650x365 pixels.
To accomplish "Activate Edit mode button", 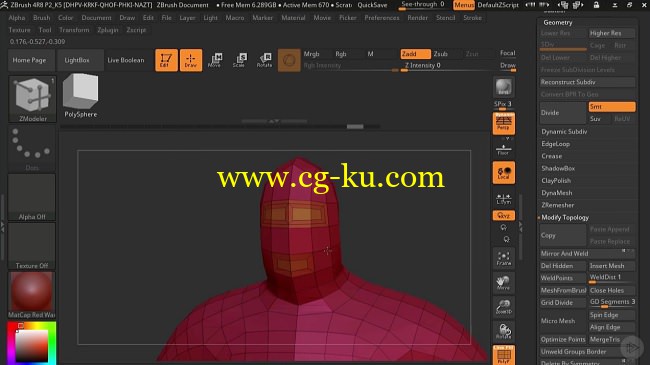I will pyautogui.click(x=166, y=60).
